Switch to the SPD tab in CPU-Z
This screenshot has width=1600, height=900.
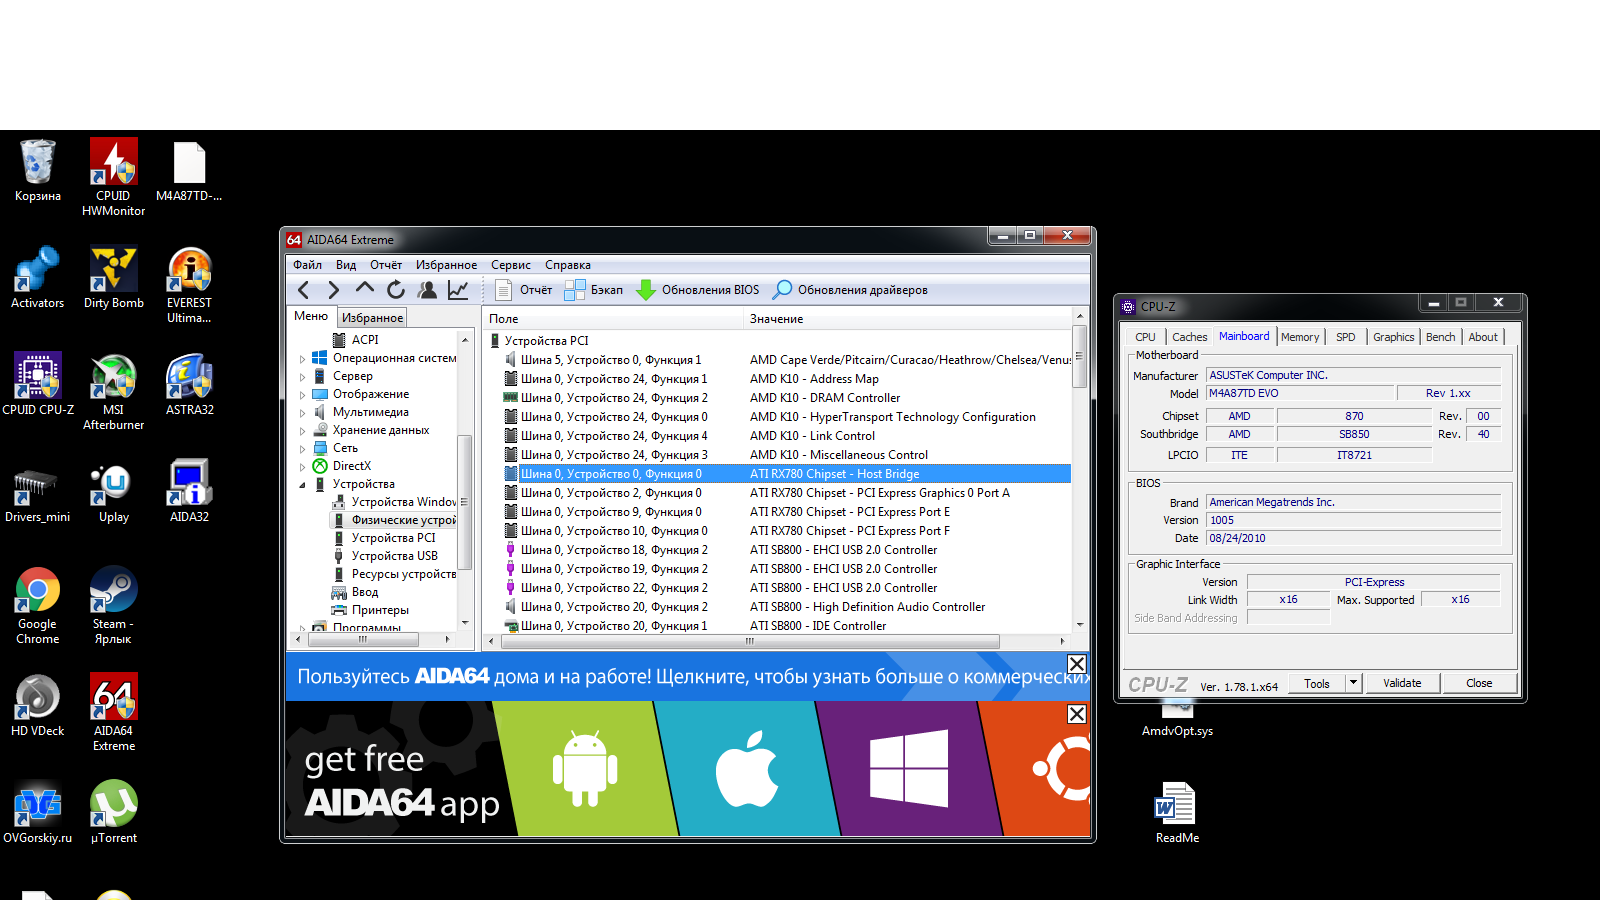tap(1346, 337)
